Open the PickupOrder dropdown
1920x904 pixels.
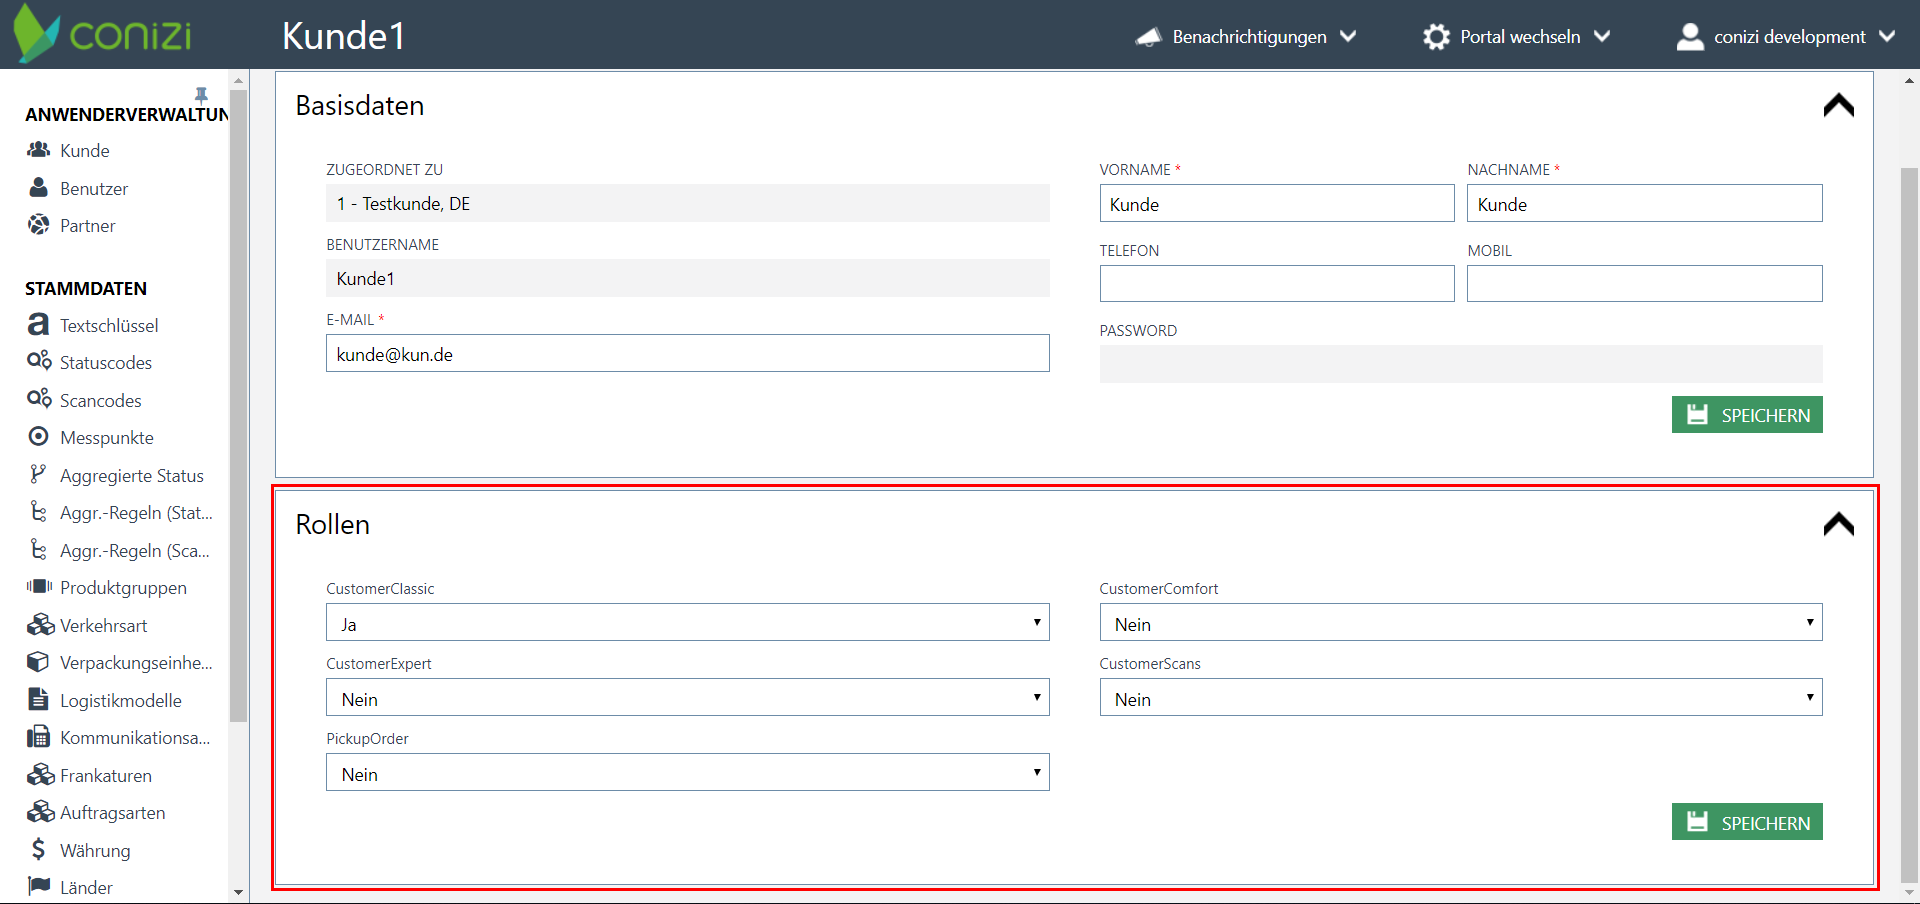coord(687,773)
